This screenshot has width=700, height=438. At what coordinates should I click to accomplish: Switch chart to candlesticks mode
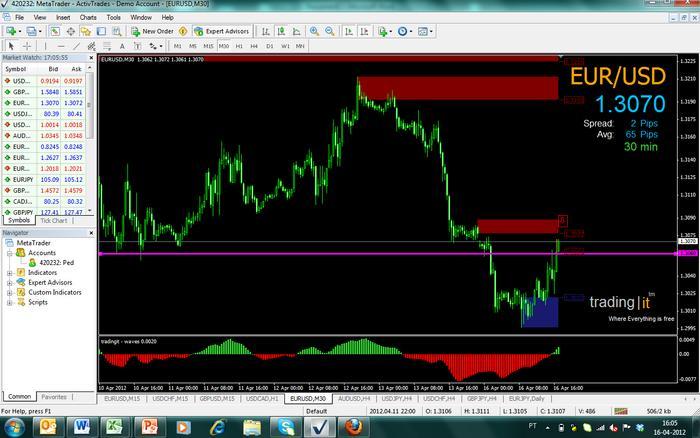[x=281, y=31]
